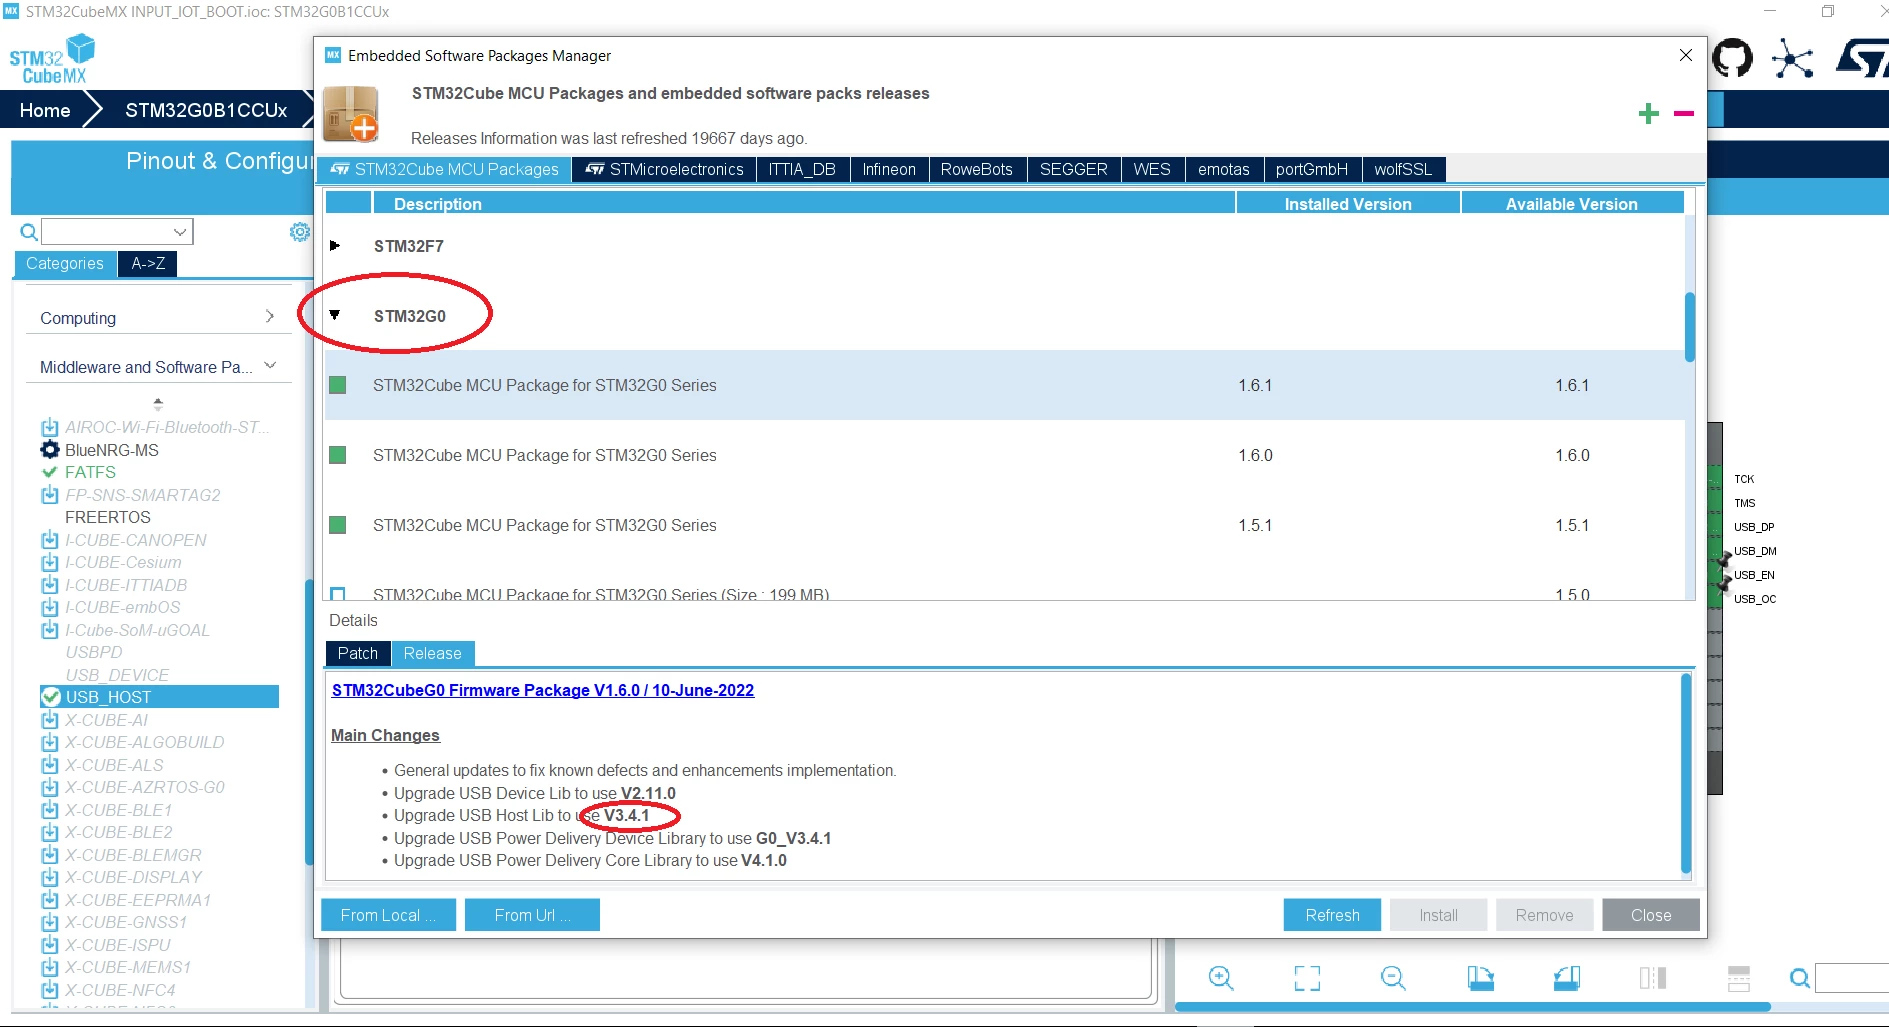Image resolution: width=1889 pixels, height=1027 pixels.
Task: Click the pinout search magnifier icon
Action: tap(1800, 978)
